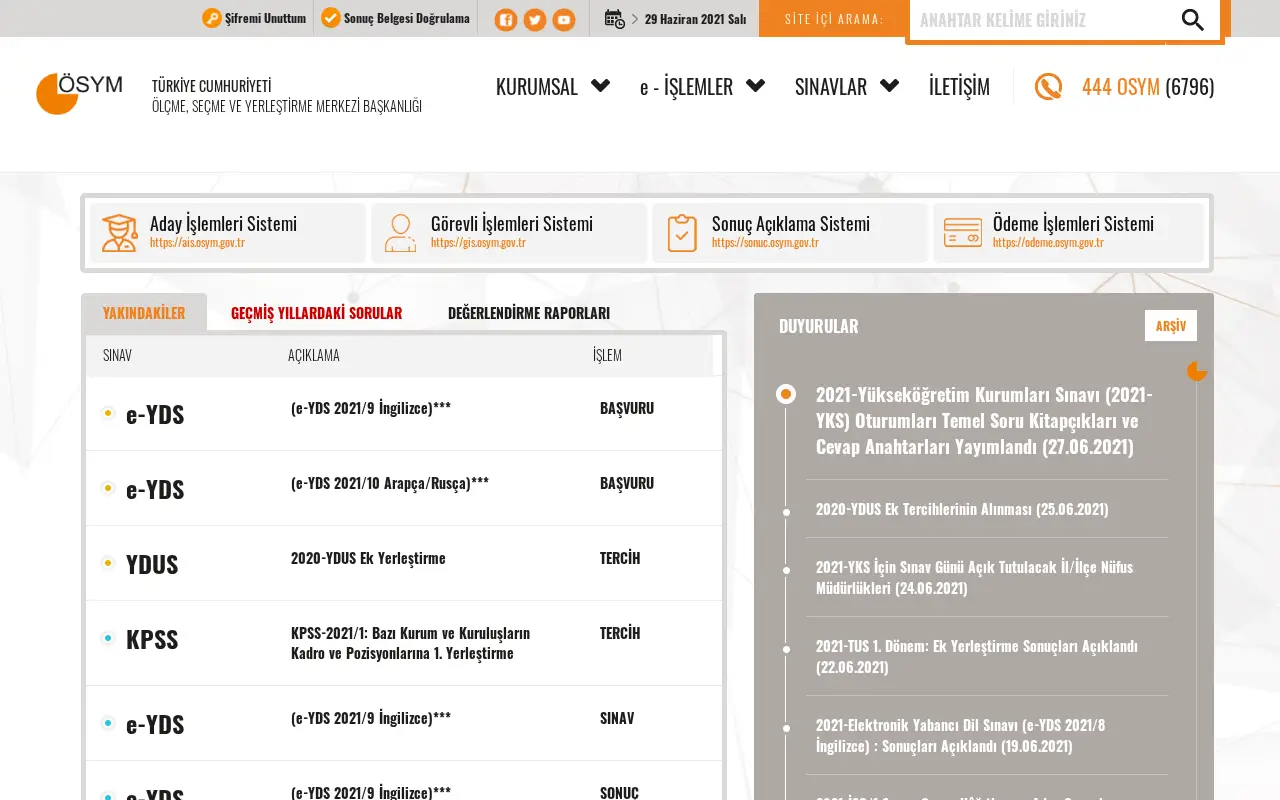1280x800 pixels.
Task: Open the odeme.osym.gov.tr link
Action: coord(1048,243)
